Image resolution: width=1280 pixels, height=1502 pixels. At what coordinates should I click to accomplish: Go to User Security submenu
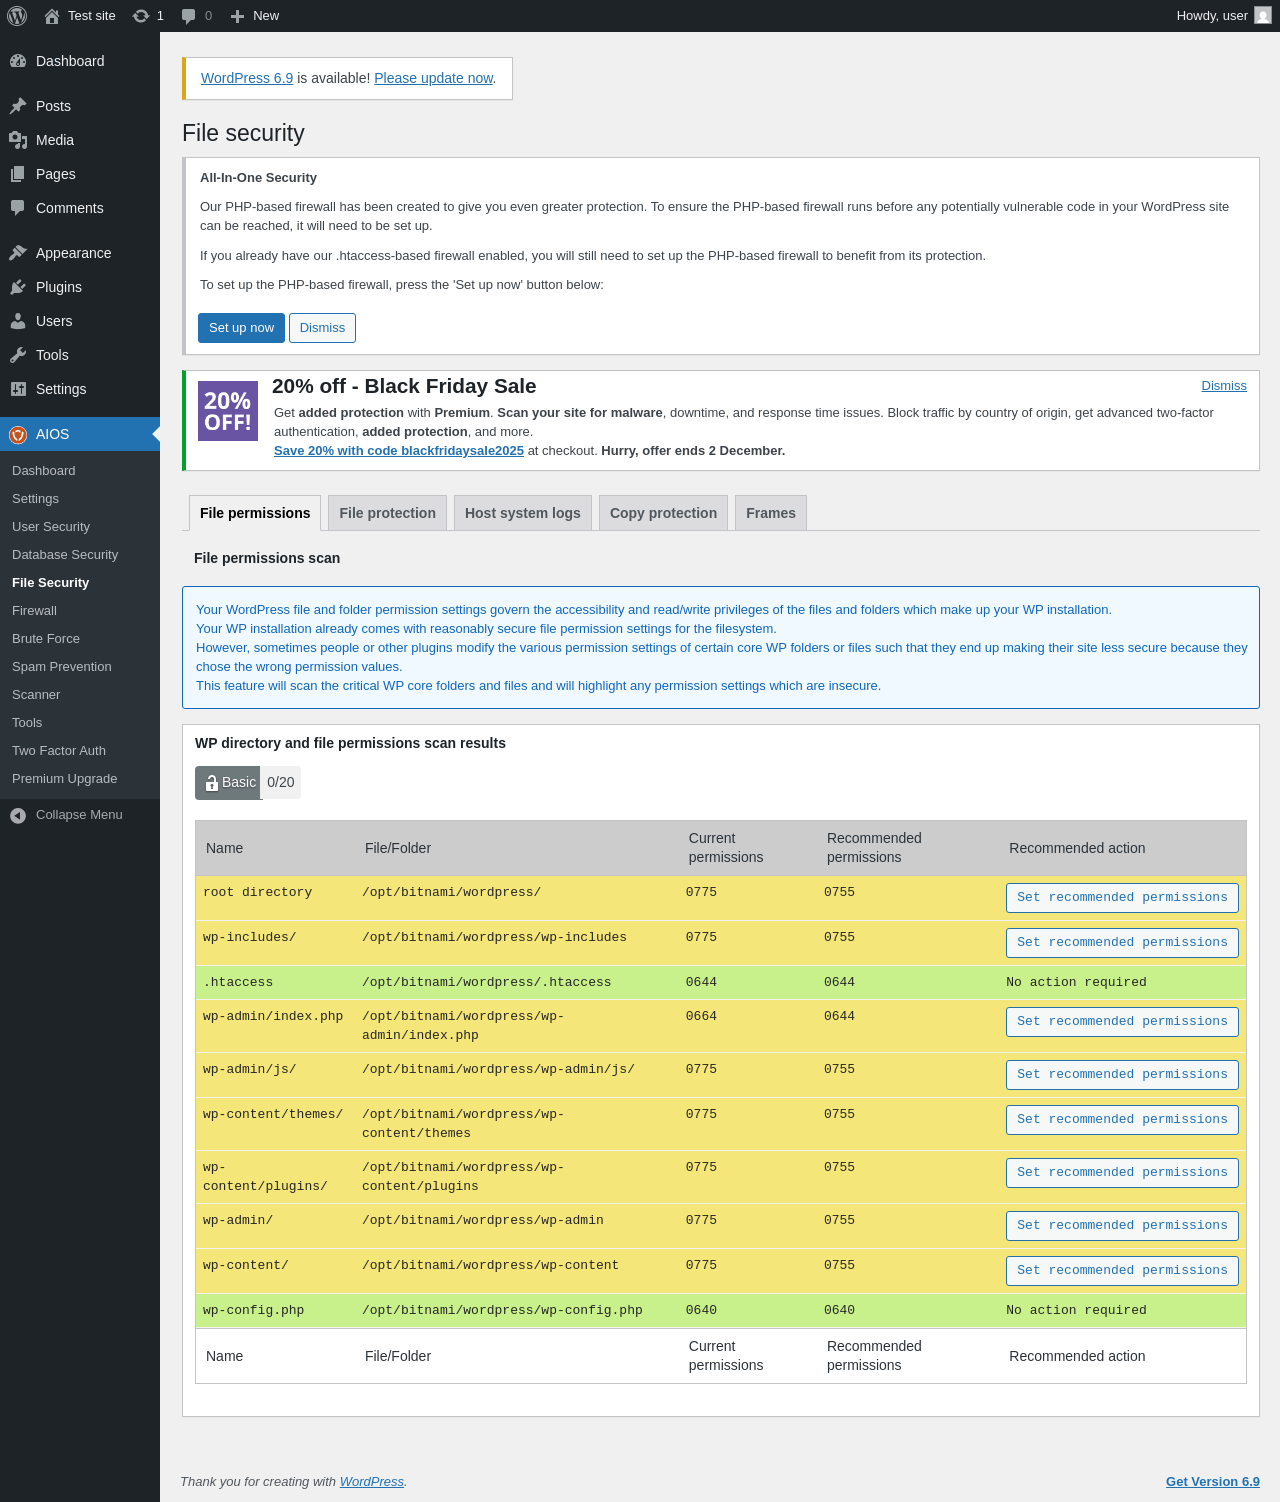[51, 527]
